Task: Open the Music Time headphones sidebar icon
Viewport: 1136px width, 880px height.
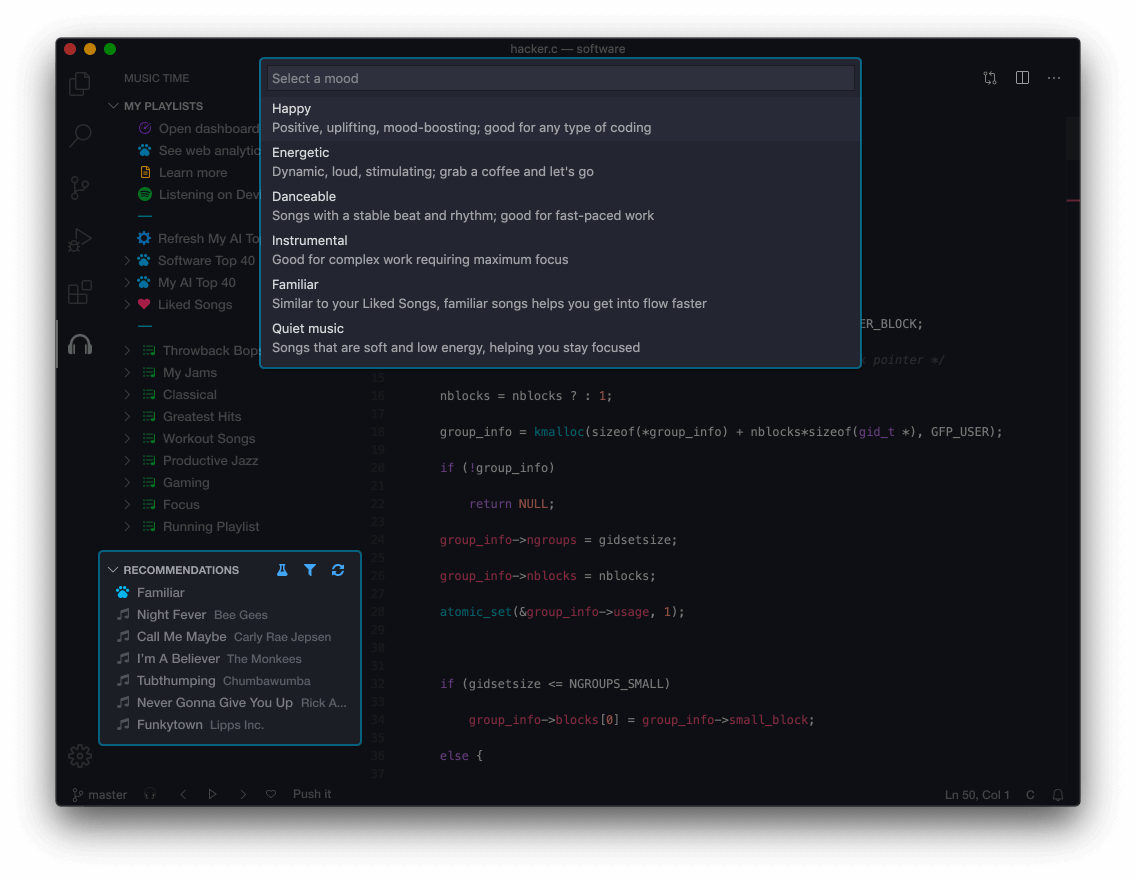Action: 80,345
